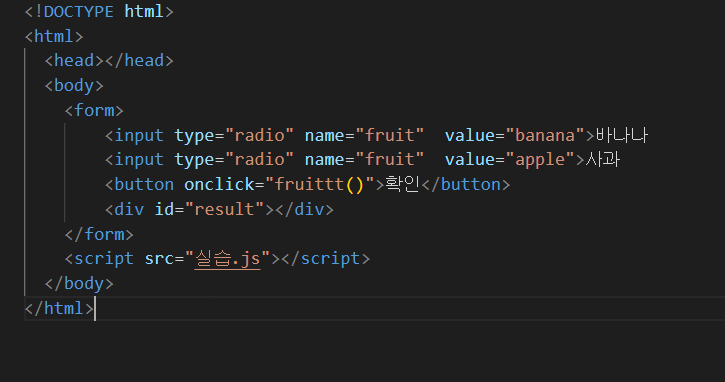This screenshot has height=382, width=725.
Task: Click the closing head tag
Action: [139, 61]
